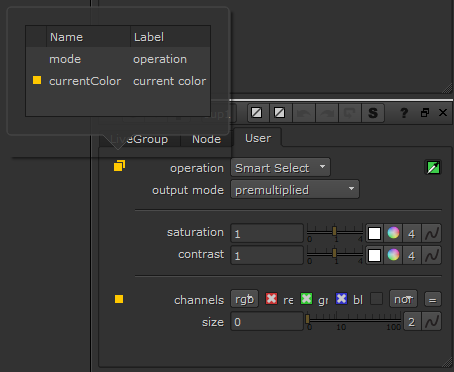Open saturation color wheel picker
Image resolution: width=454 pixels, height=372 pixels.
coord(393,233)
